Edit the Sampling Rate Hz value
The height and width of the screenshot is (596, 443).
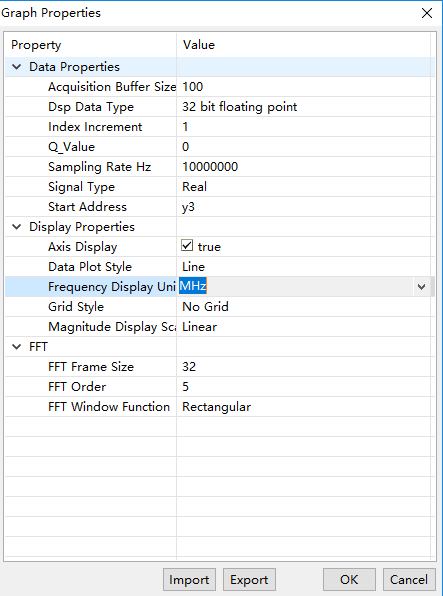305,167
